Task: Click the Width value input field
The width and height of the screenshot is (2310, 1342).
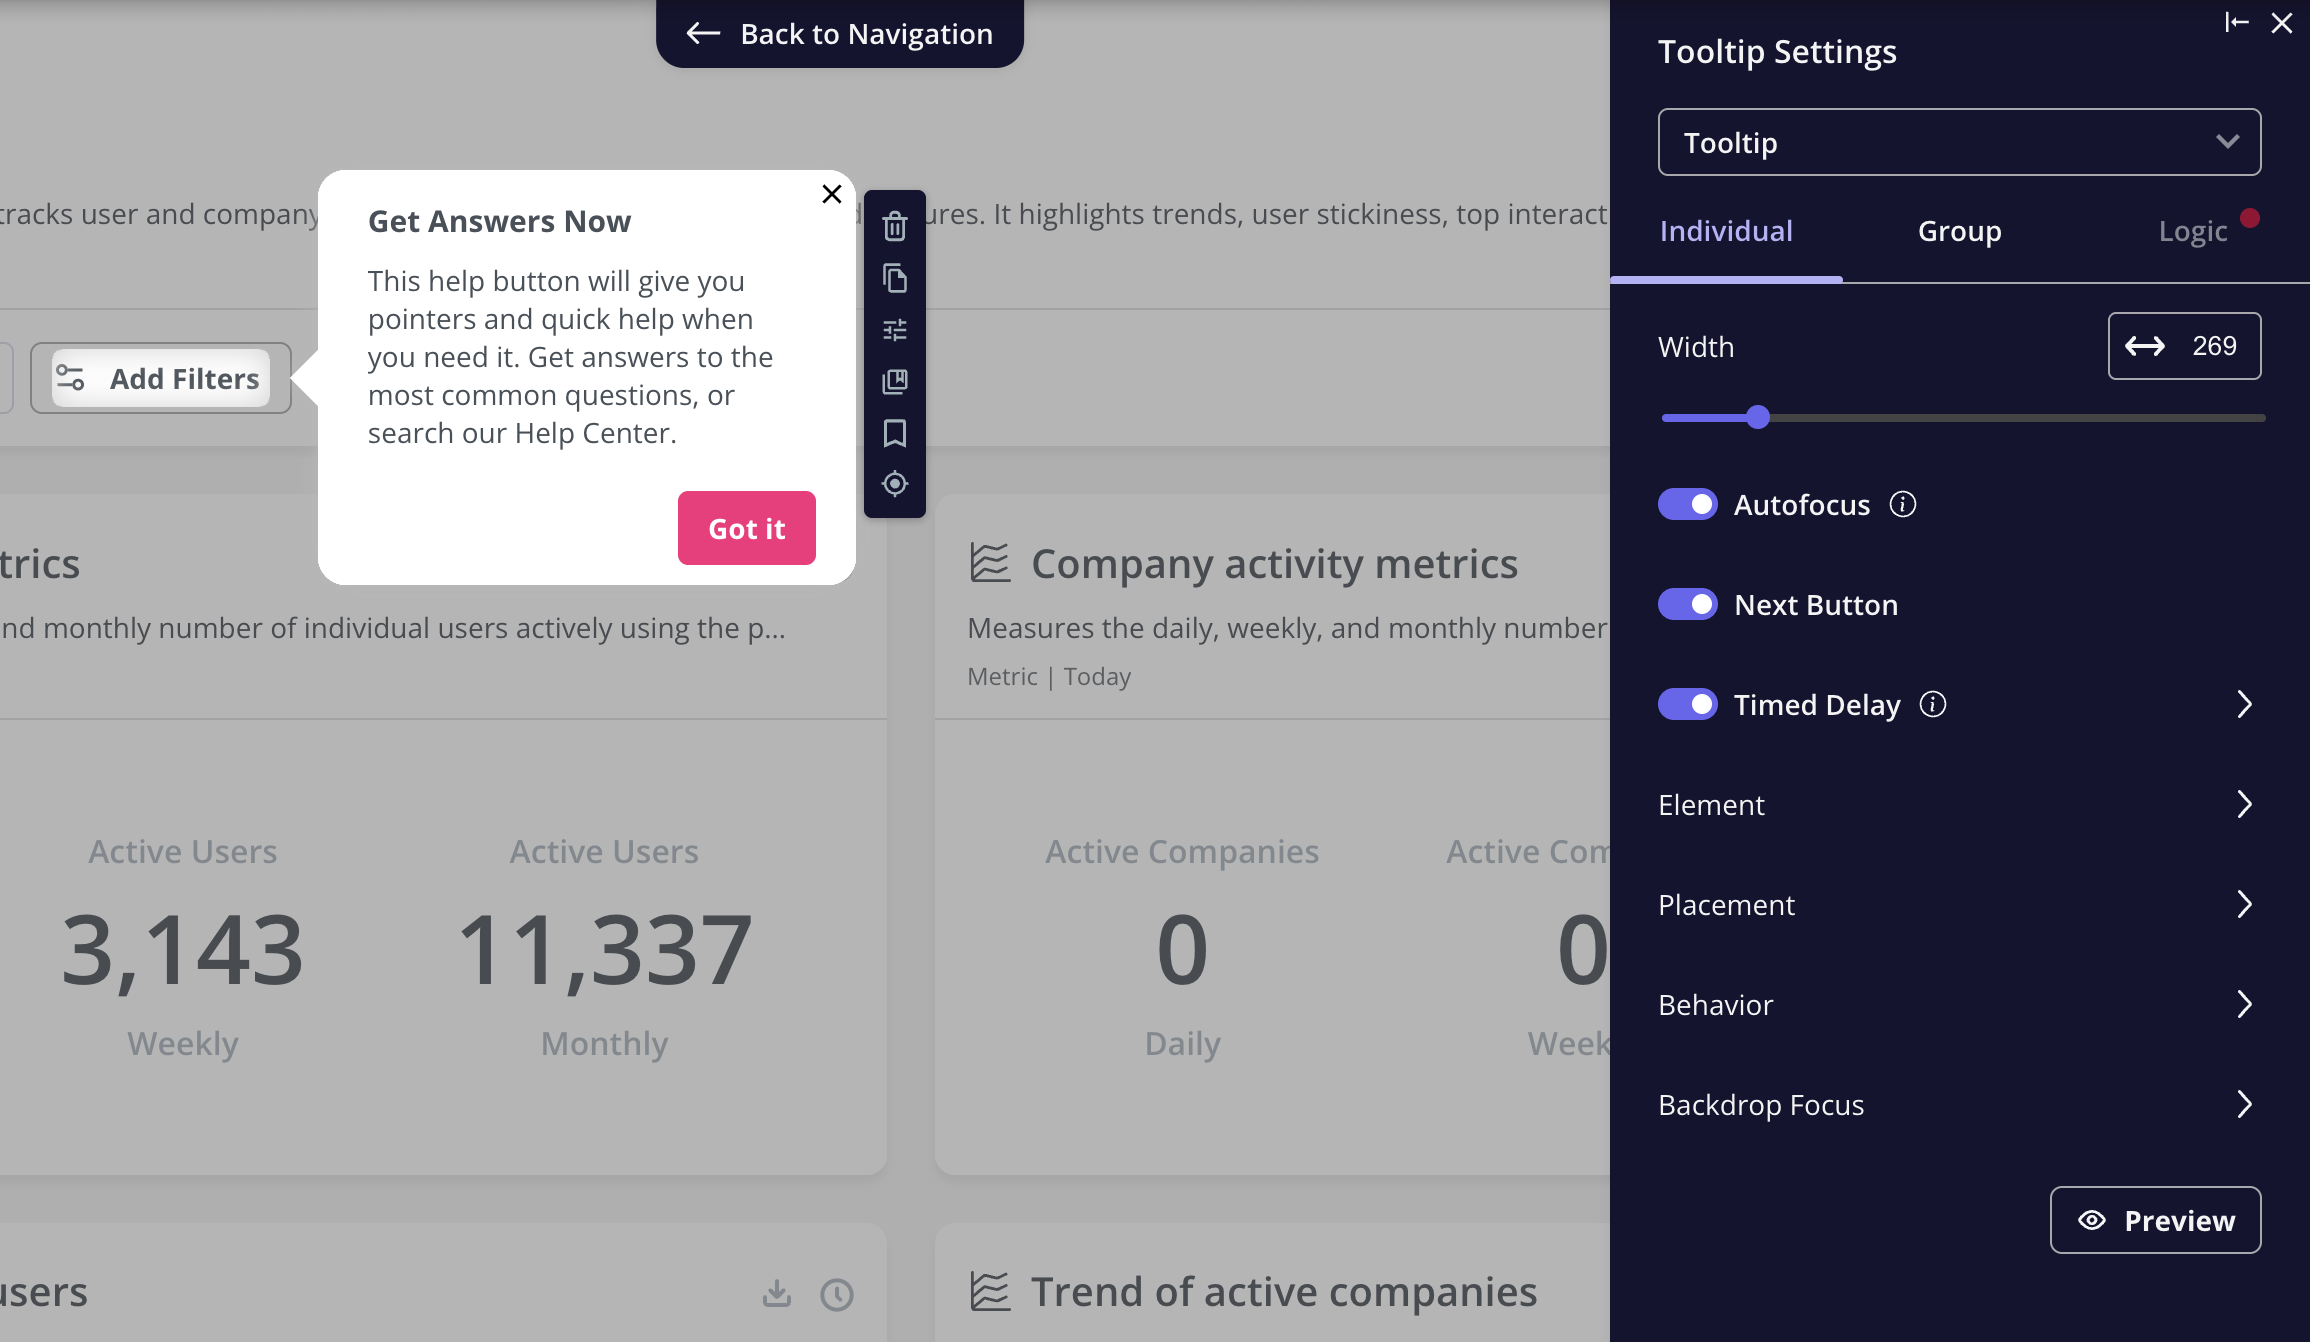Action: [x=2212, y=346]
